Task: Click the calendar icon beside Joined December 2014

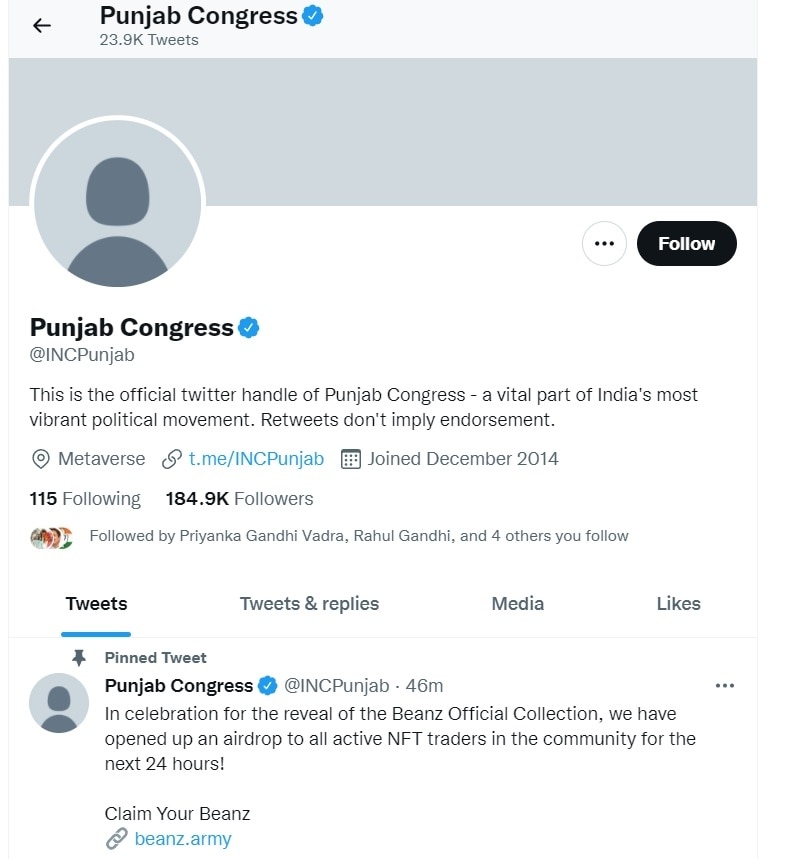Action: tap(350, 459)
